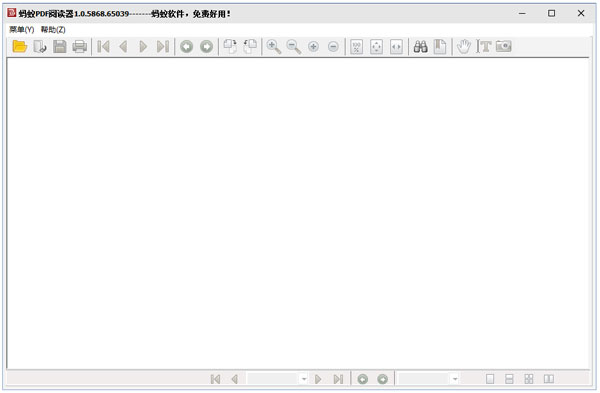Switch to single page layout
Image resolution: width=600 pixels, height=393 pixels.
[x=490, y=379]
